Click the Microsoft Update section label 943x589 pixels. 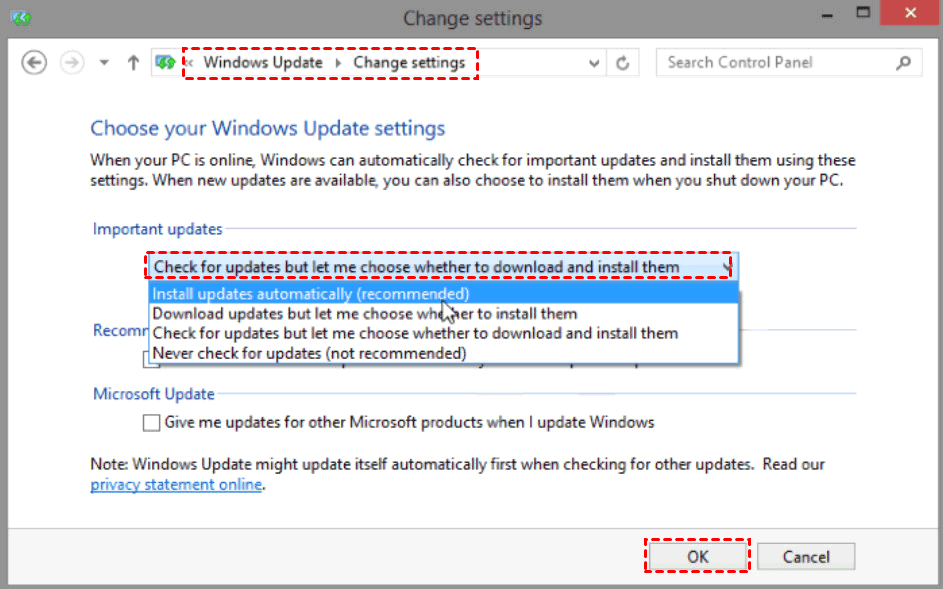(153, 393)
